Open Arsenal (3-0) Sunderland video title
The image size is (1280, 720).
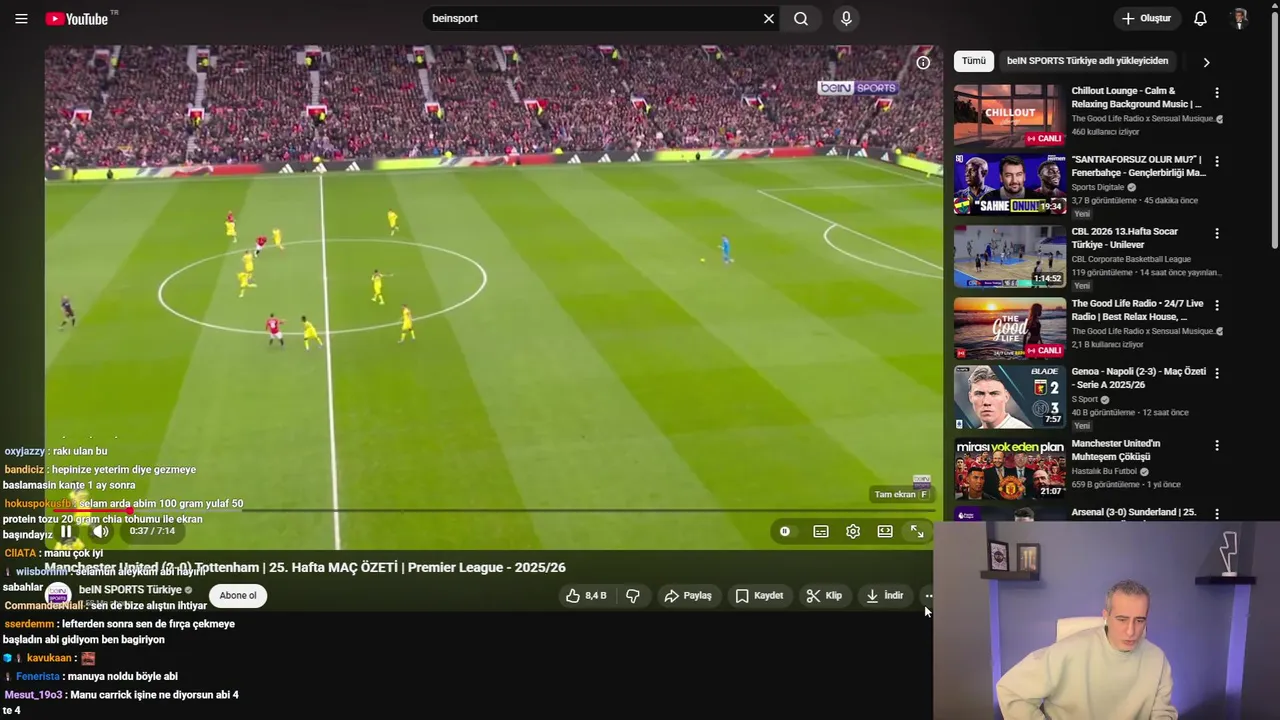1134,512
